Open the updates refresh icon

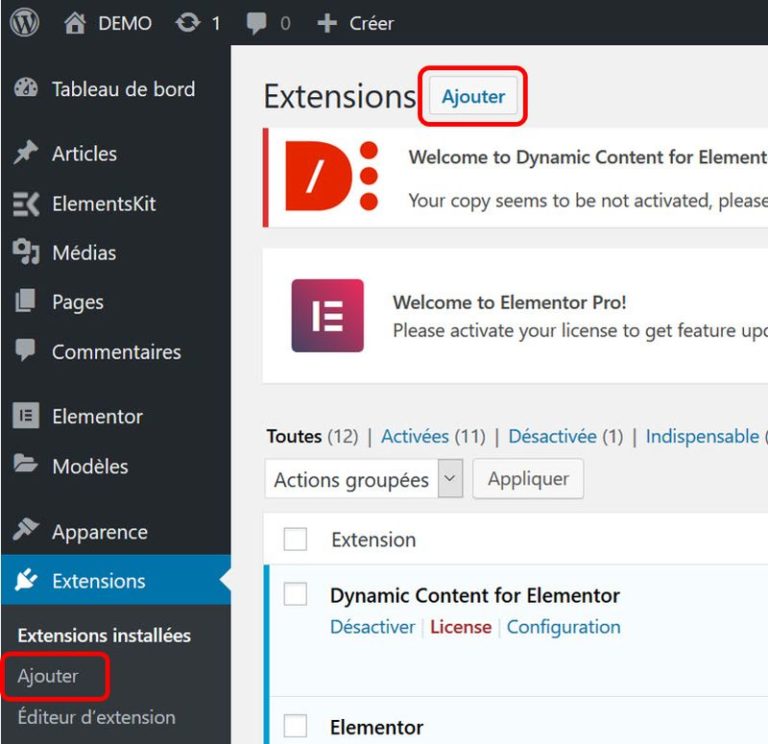point(188,23)
